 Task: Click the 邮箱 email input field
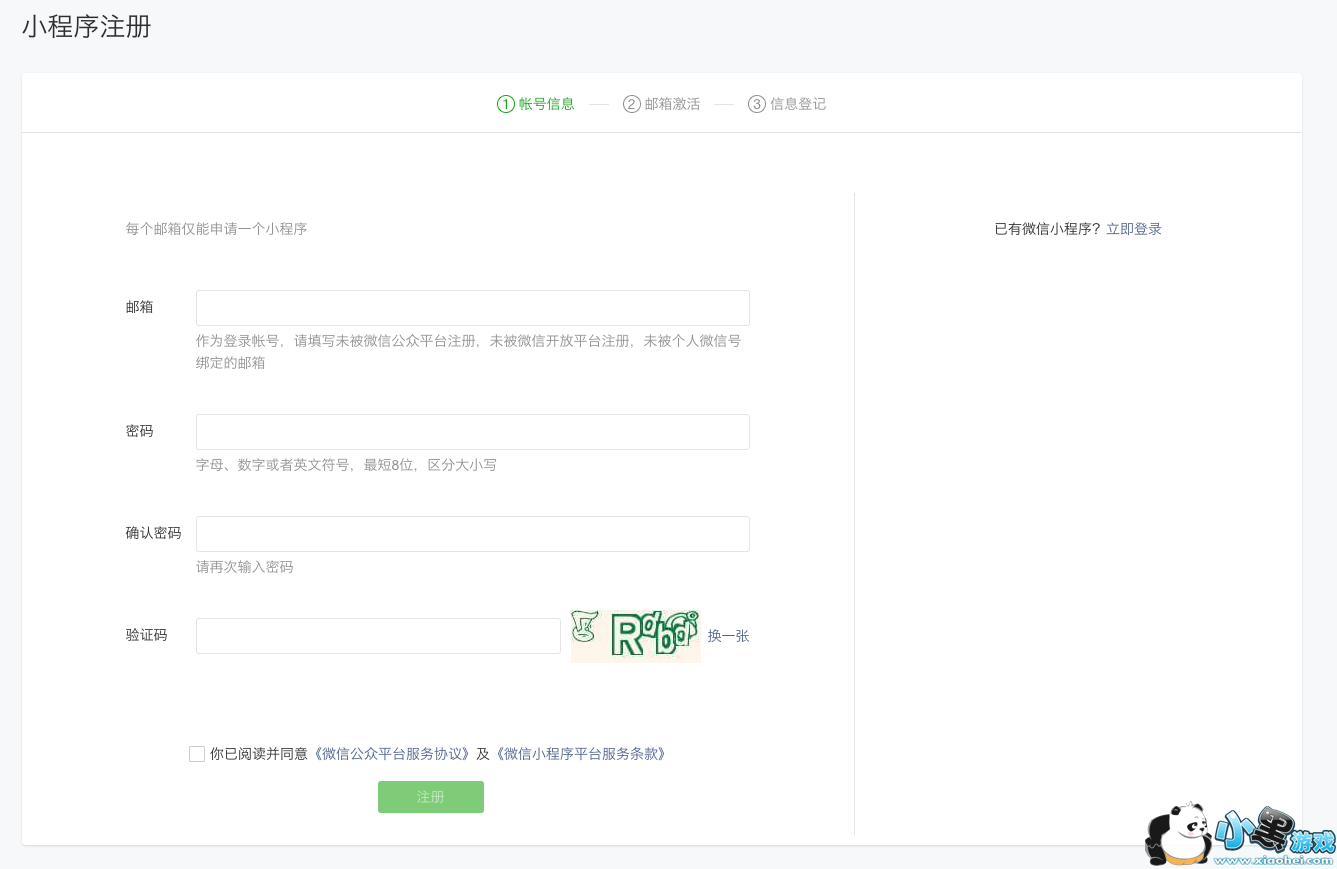tap(473, 308)
